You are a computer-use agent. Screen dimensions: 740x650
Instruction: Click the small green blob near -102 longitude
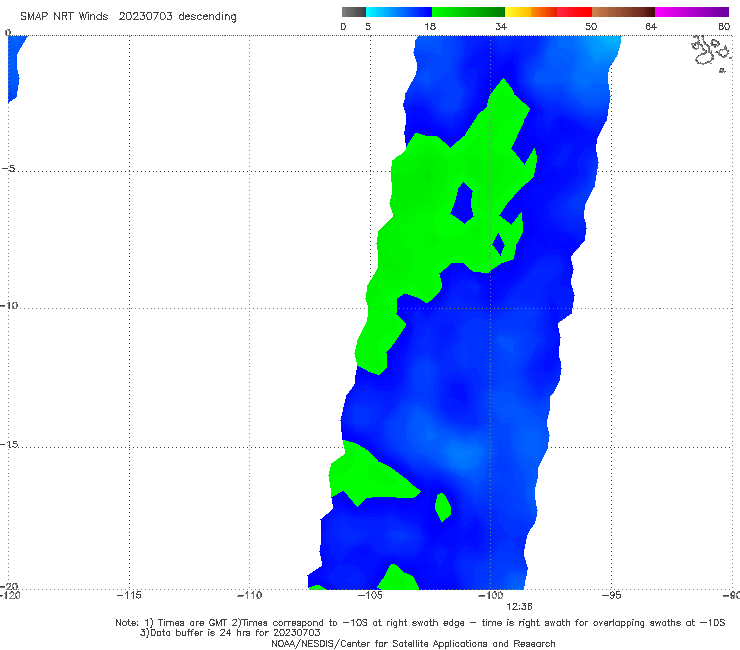(442, 507)
